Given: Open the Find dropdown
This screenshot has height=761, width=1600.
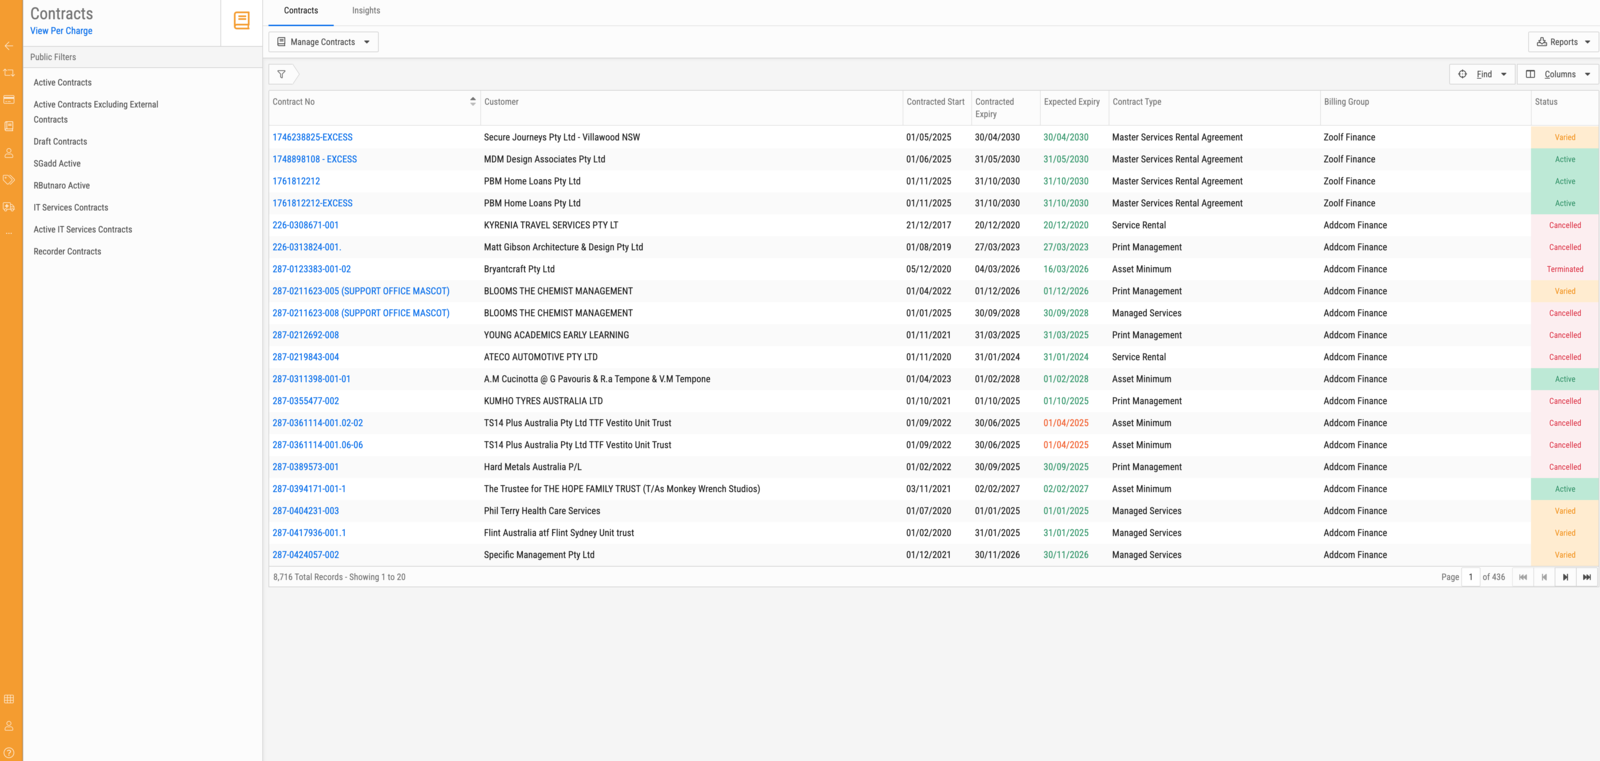Looking at the screenshot, I should point(1482,74).
